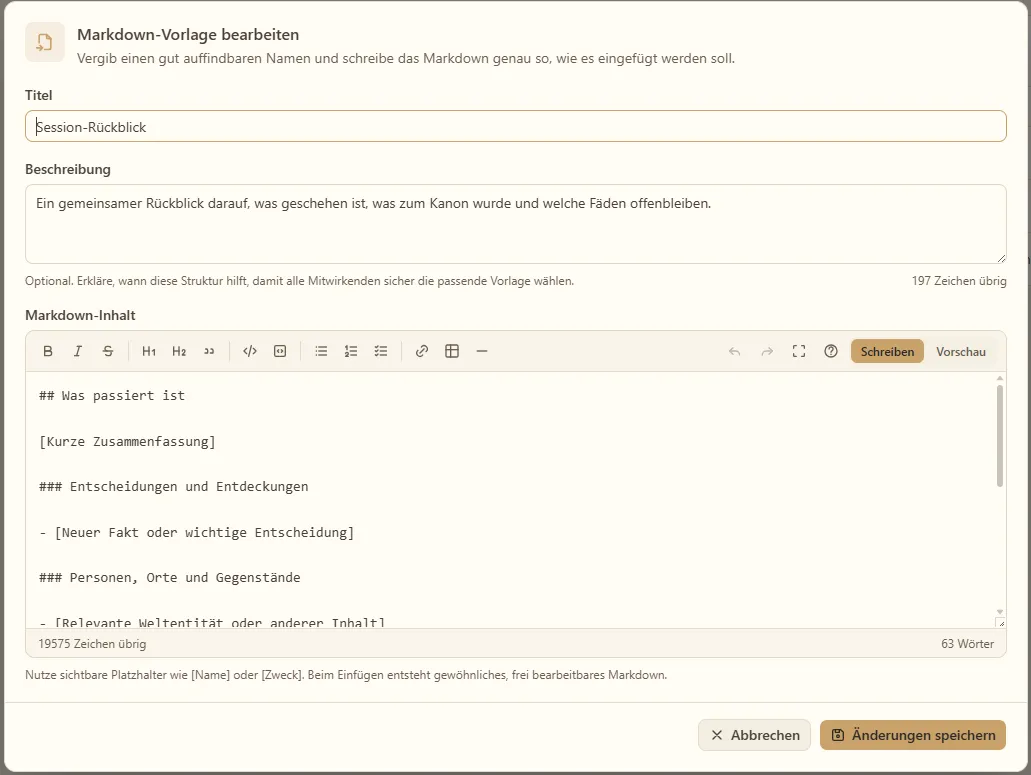The width and height of the screenshot is (1031, 775).
Task: Insert a numbered list
Action: tap(351, 351)
